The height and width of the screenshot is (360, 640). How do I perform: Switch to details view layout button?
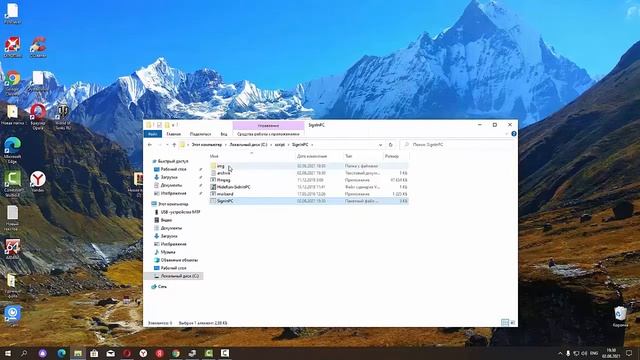click(x=505, y=323)
